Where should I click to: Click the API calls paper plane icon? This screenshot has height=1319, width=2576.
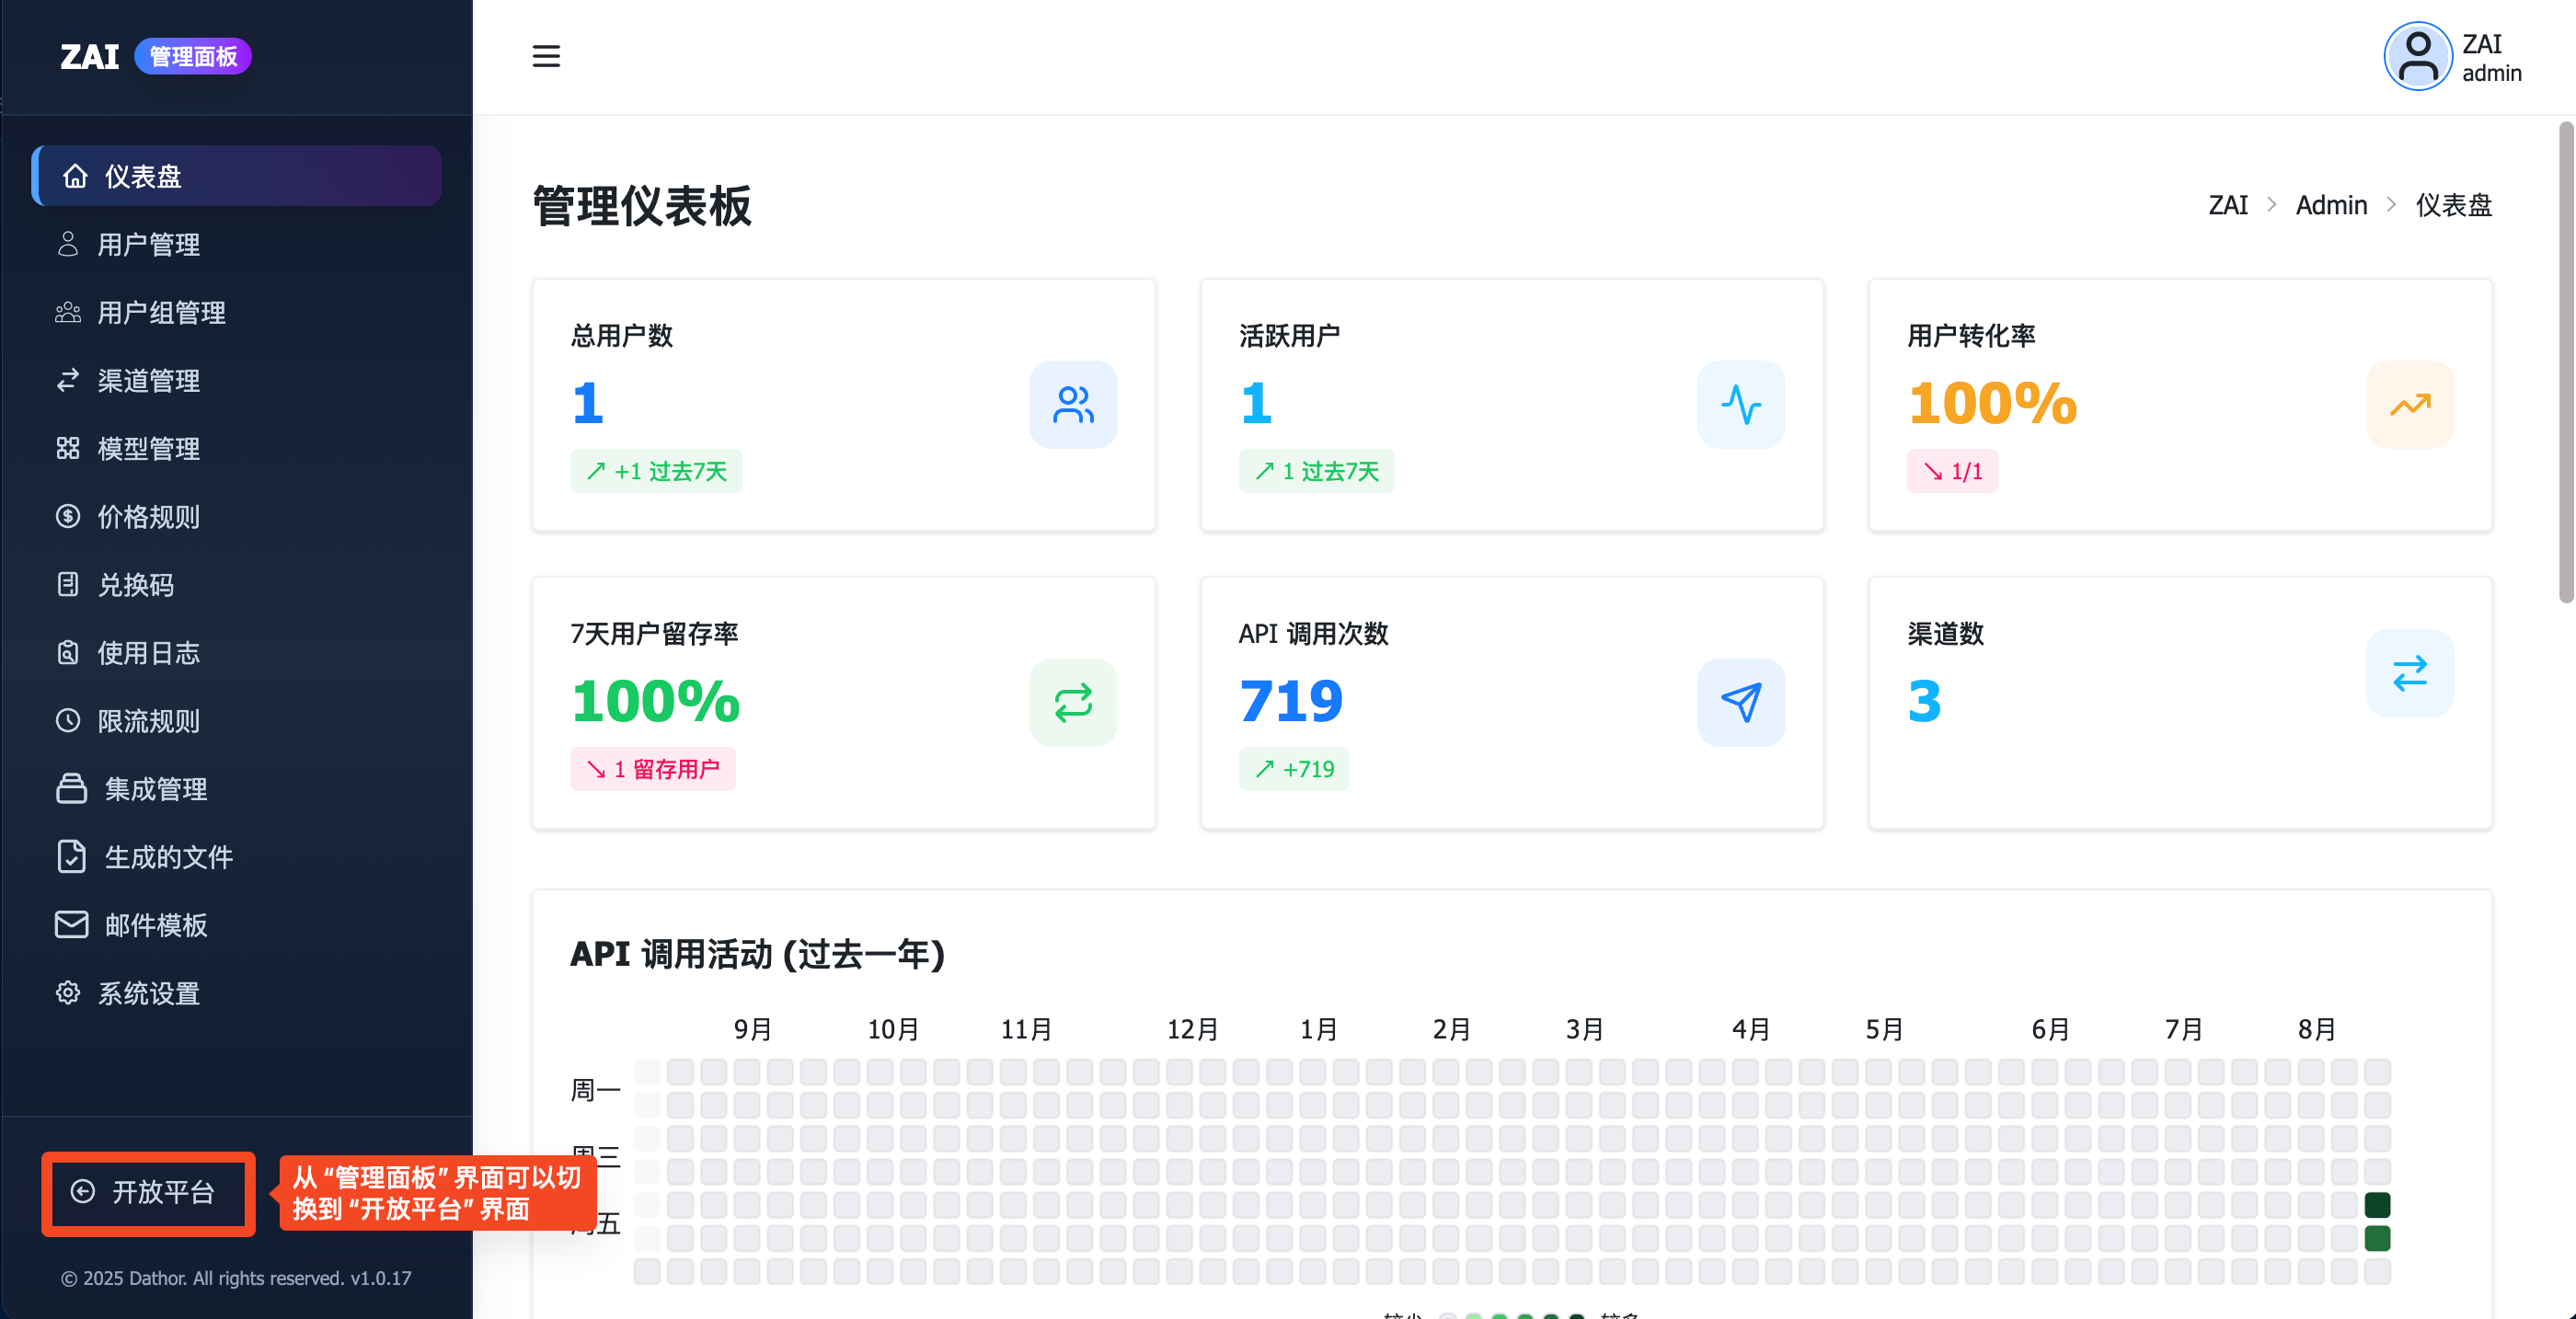tap(1740, 702)
